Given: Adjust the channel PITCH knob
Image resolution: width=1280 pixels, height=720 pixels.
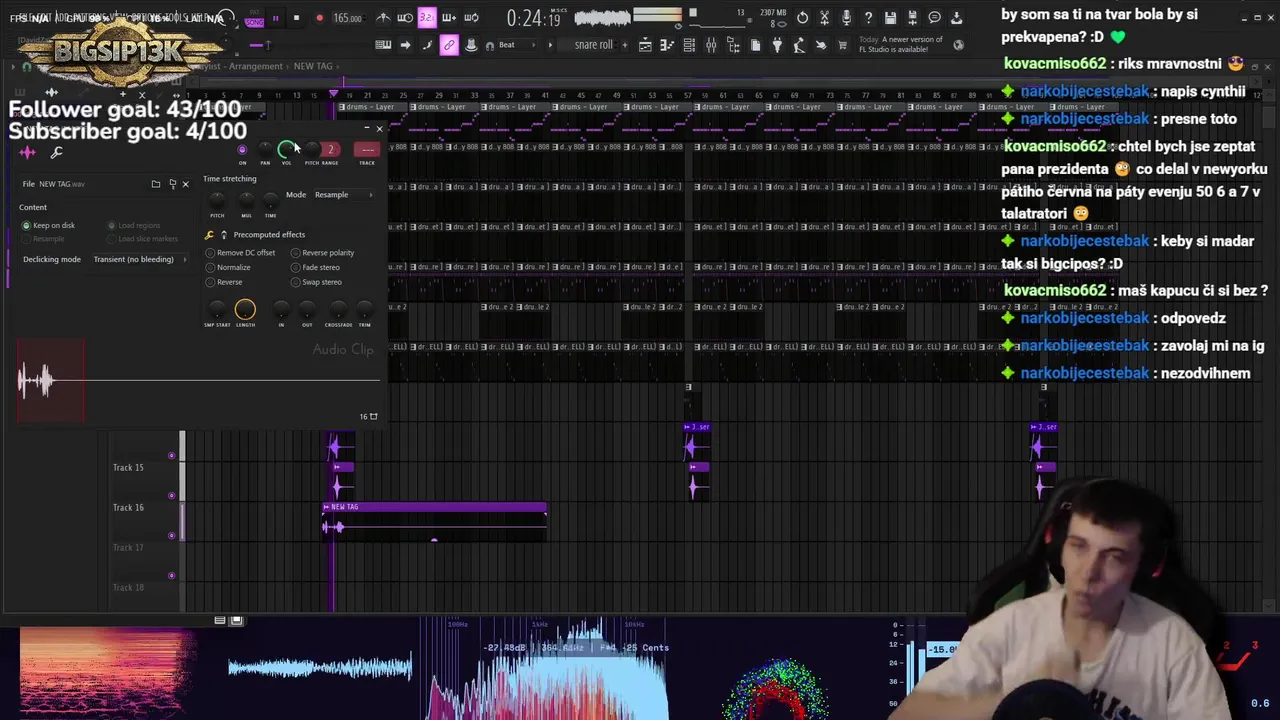Looking at the screenshot, I should pyautogui.click(x=311, y=150).
